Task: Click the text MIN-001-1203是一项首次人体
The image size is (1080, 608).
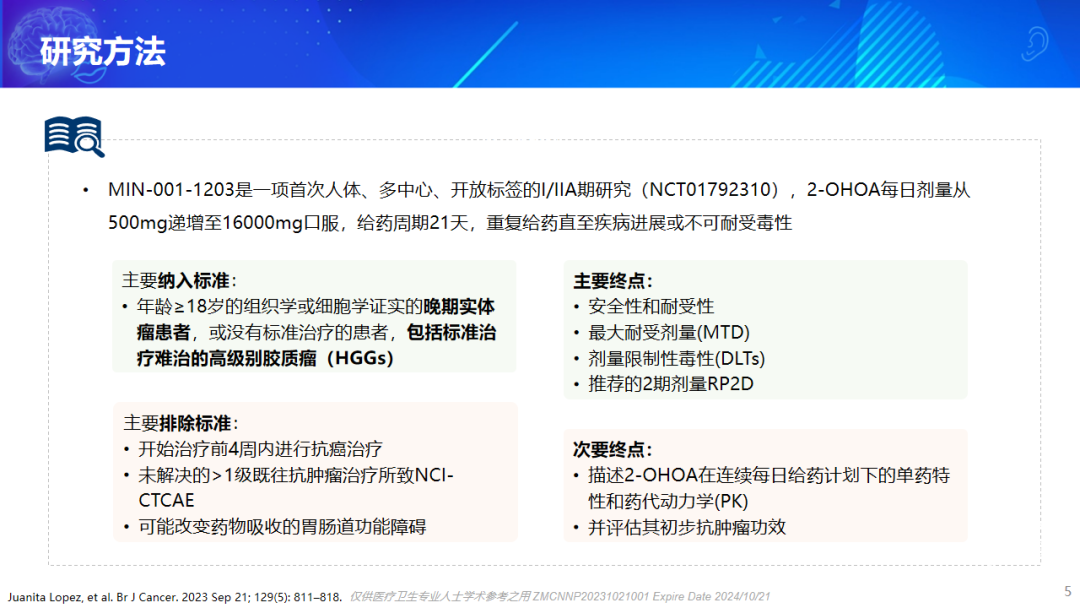Action: click(234, 190)
